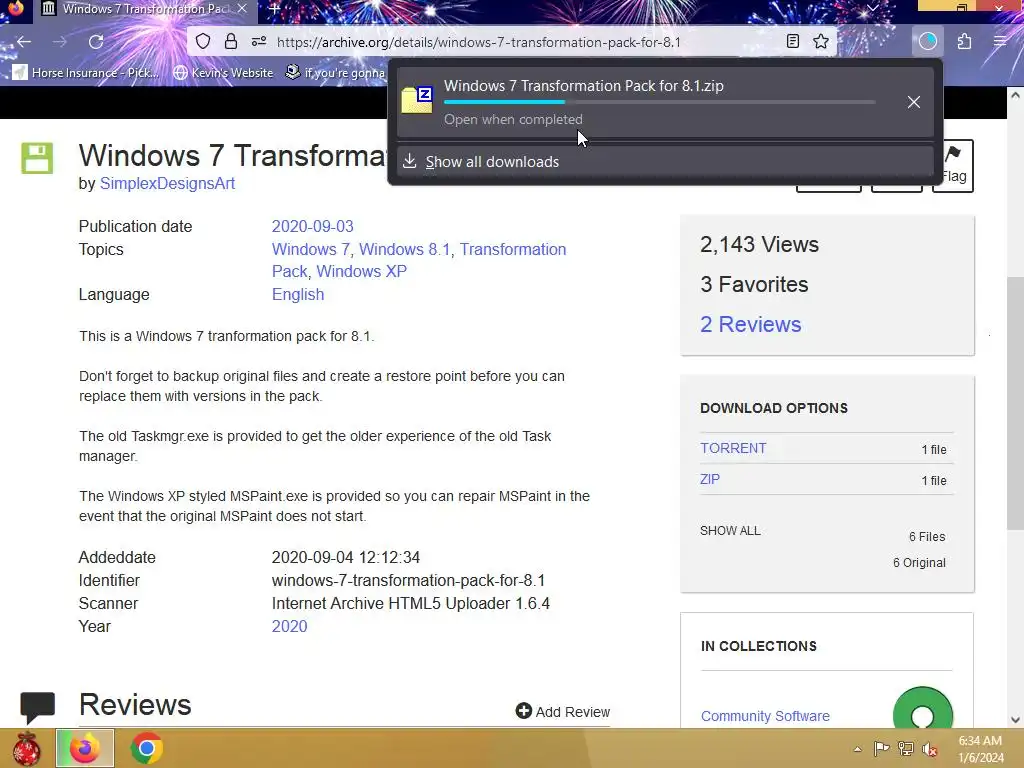Open the Windows XP topic link
This screenshot has height=768, width=1024.
tap(361, 271)
